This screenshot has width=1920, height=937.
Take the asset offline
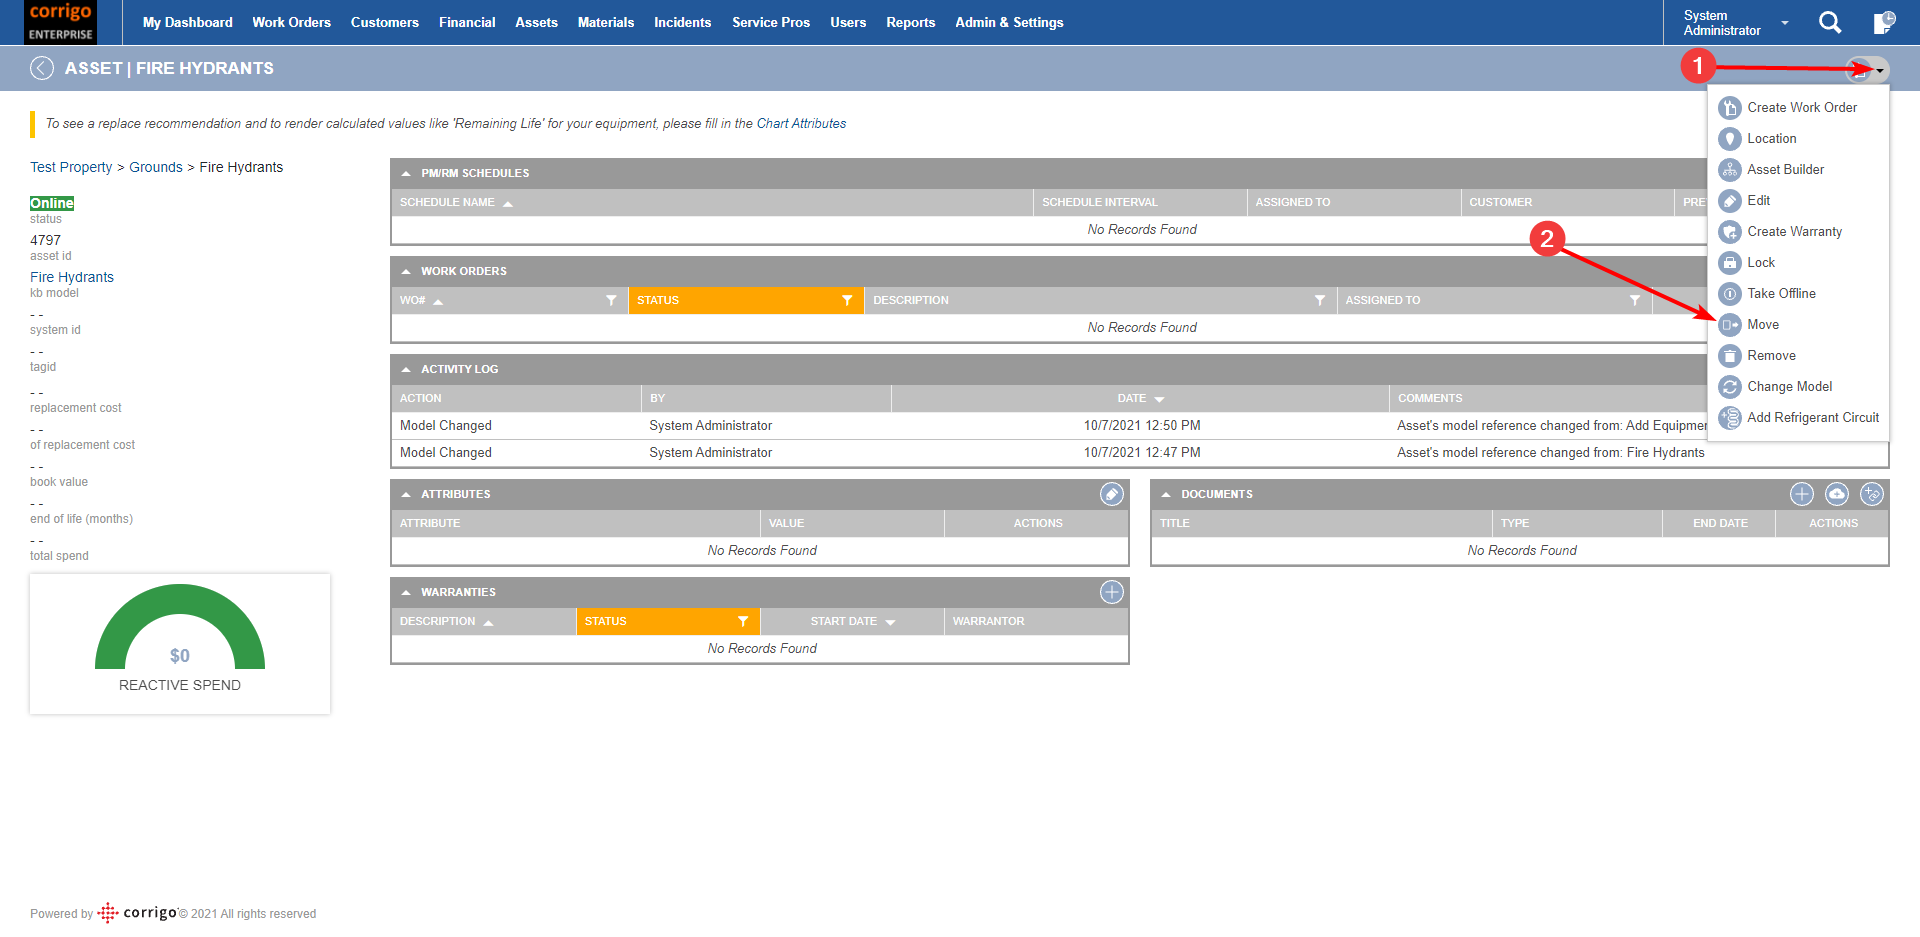coord(1780,293)
